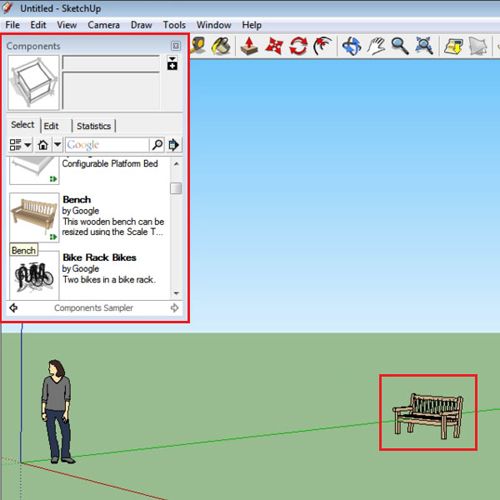This screenshot has height=500, width=500.
Task: Activate the Orbit camera tool
Action: 352,46
